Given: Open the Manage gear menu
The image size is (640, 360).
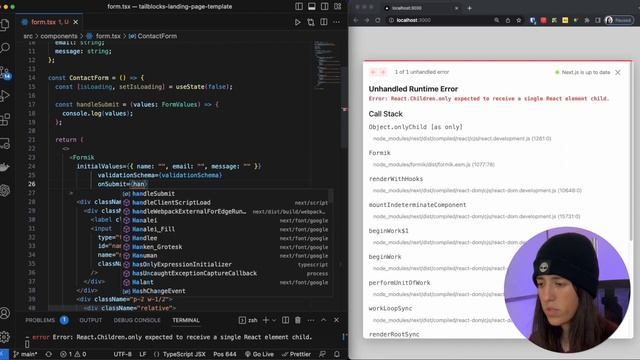Looking at the screenshot, I should (5, 337).
